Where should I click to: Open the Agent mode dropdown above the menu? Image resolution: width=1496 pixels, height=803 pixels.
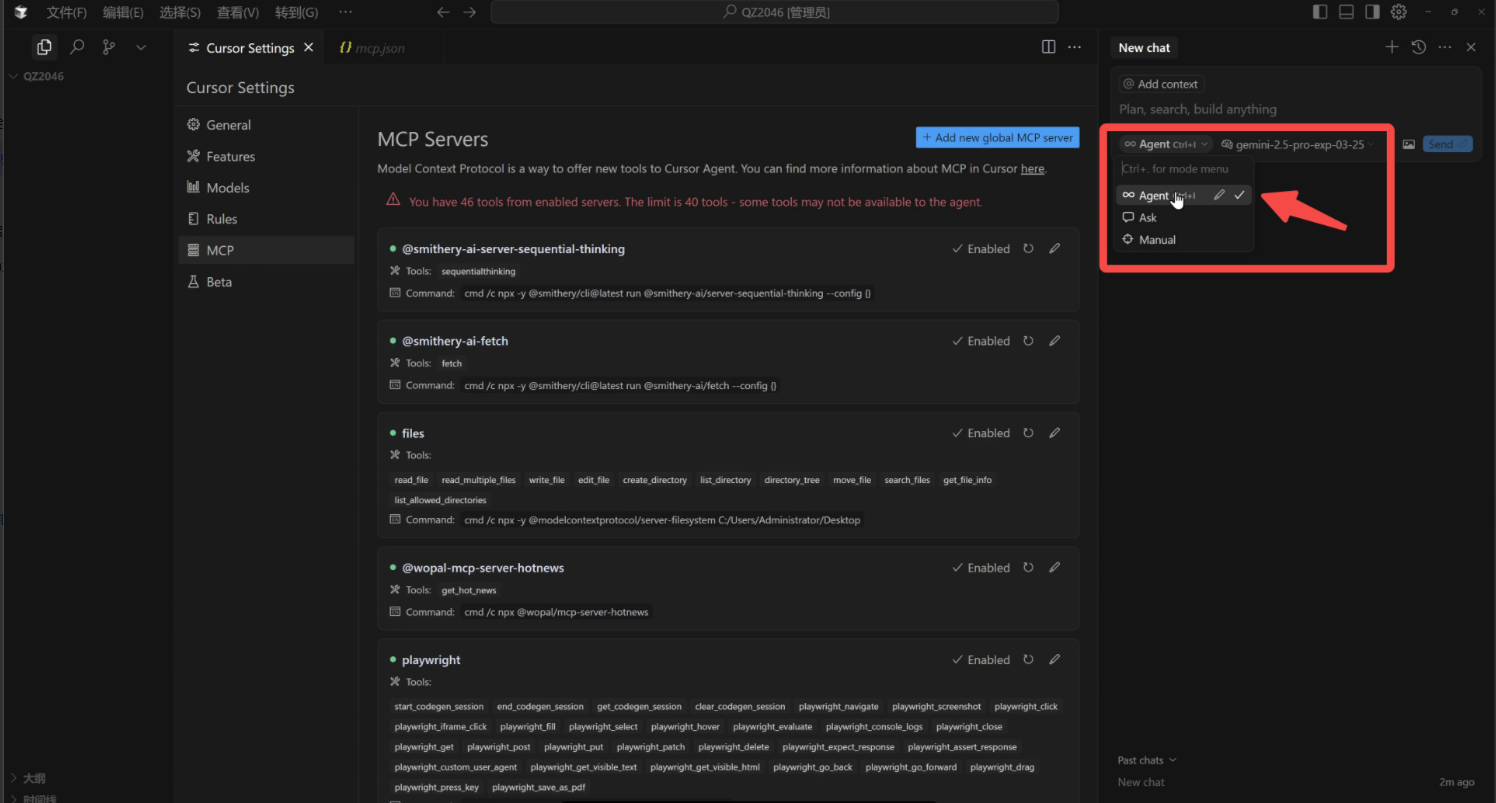[1163, 143]
